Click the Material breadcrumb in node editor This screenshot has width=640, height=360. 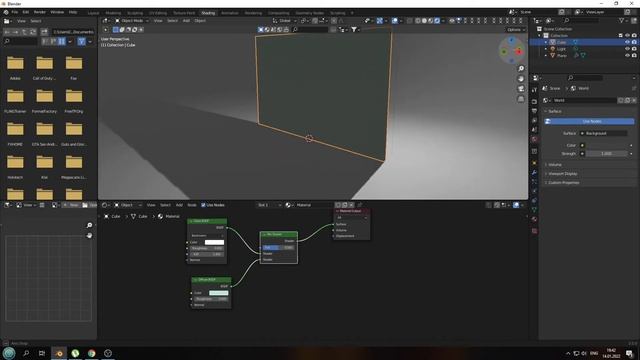(169, 216)
